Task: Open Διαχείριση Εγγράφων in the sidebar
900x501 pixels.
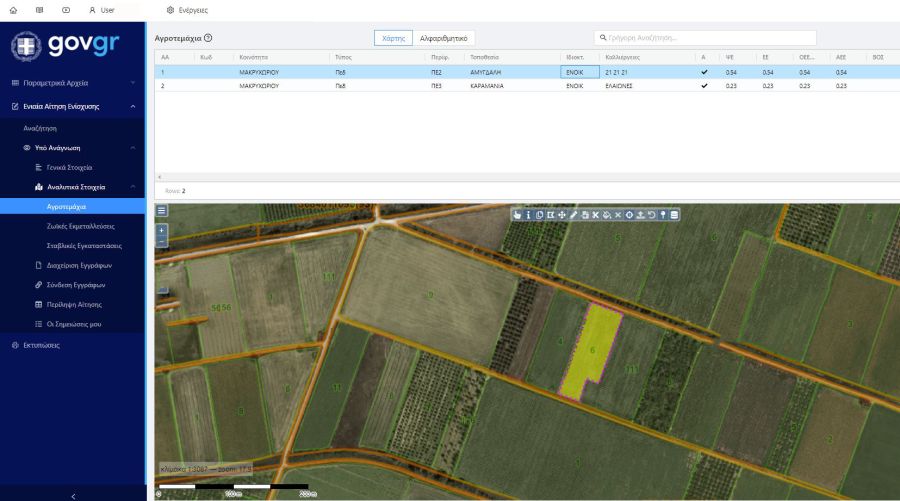Action: click(x=79, y=266)
